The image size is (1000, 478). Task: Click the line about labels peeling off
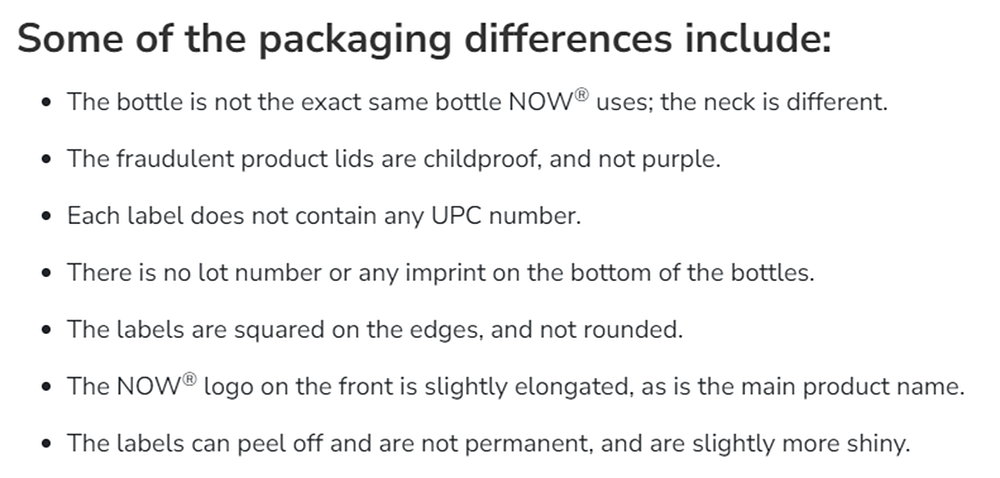tap(488, 444)
